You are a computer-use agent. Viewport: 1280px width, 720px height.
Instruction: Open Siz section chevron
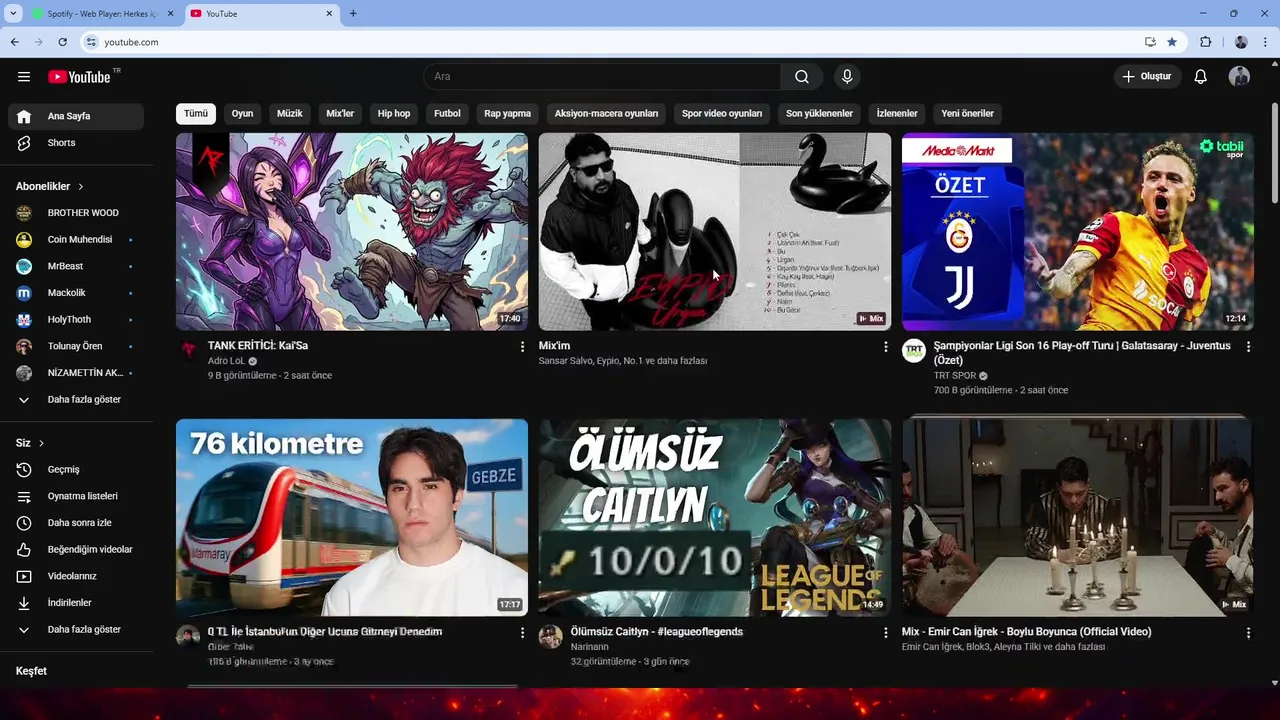pyautogui.click(x=41, y=443)
